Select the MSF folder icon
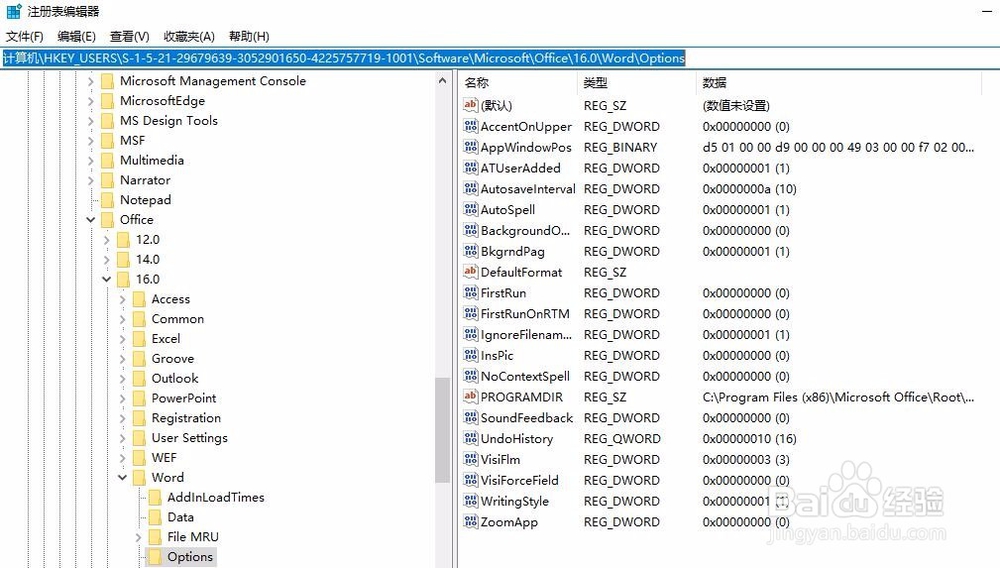Screen dimensions: 1000x568 coord(107,141)
